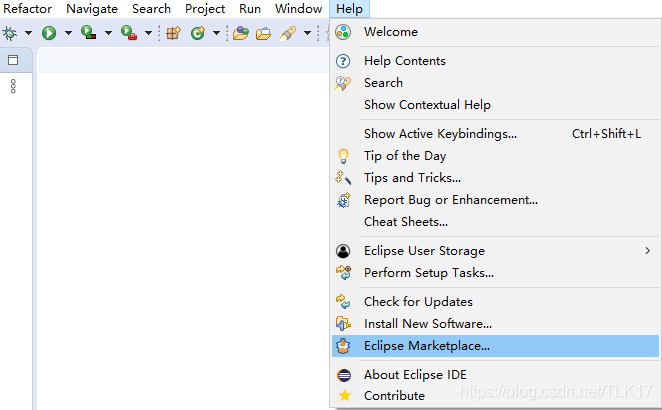The image size is (662, 410).
Task: Select Show Contextual Help
Action: [495, 105]
